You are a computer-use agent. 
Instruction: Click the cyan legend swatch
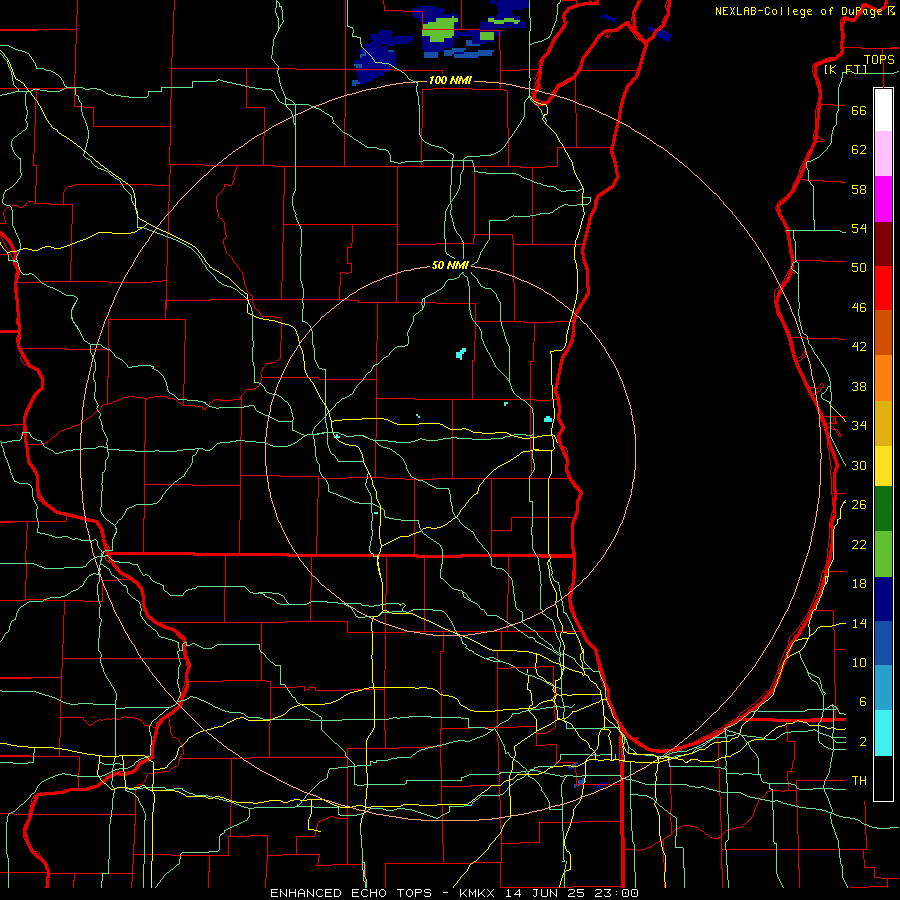tap(883, 733)
